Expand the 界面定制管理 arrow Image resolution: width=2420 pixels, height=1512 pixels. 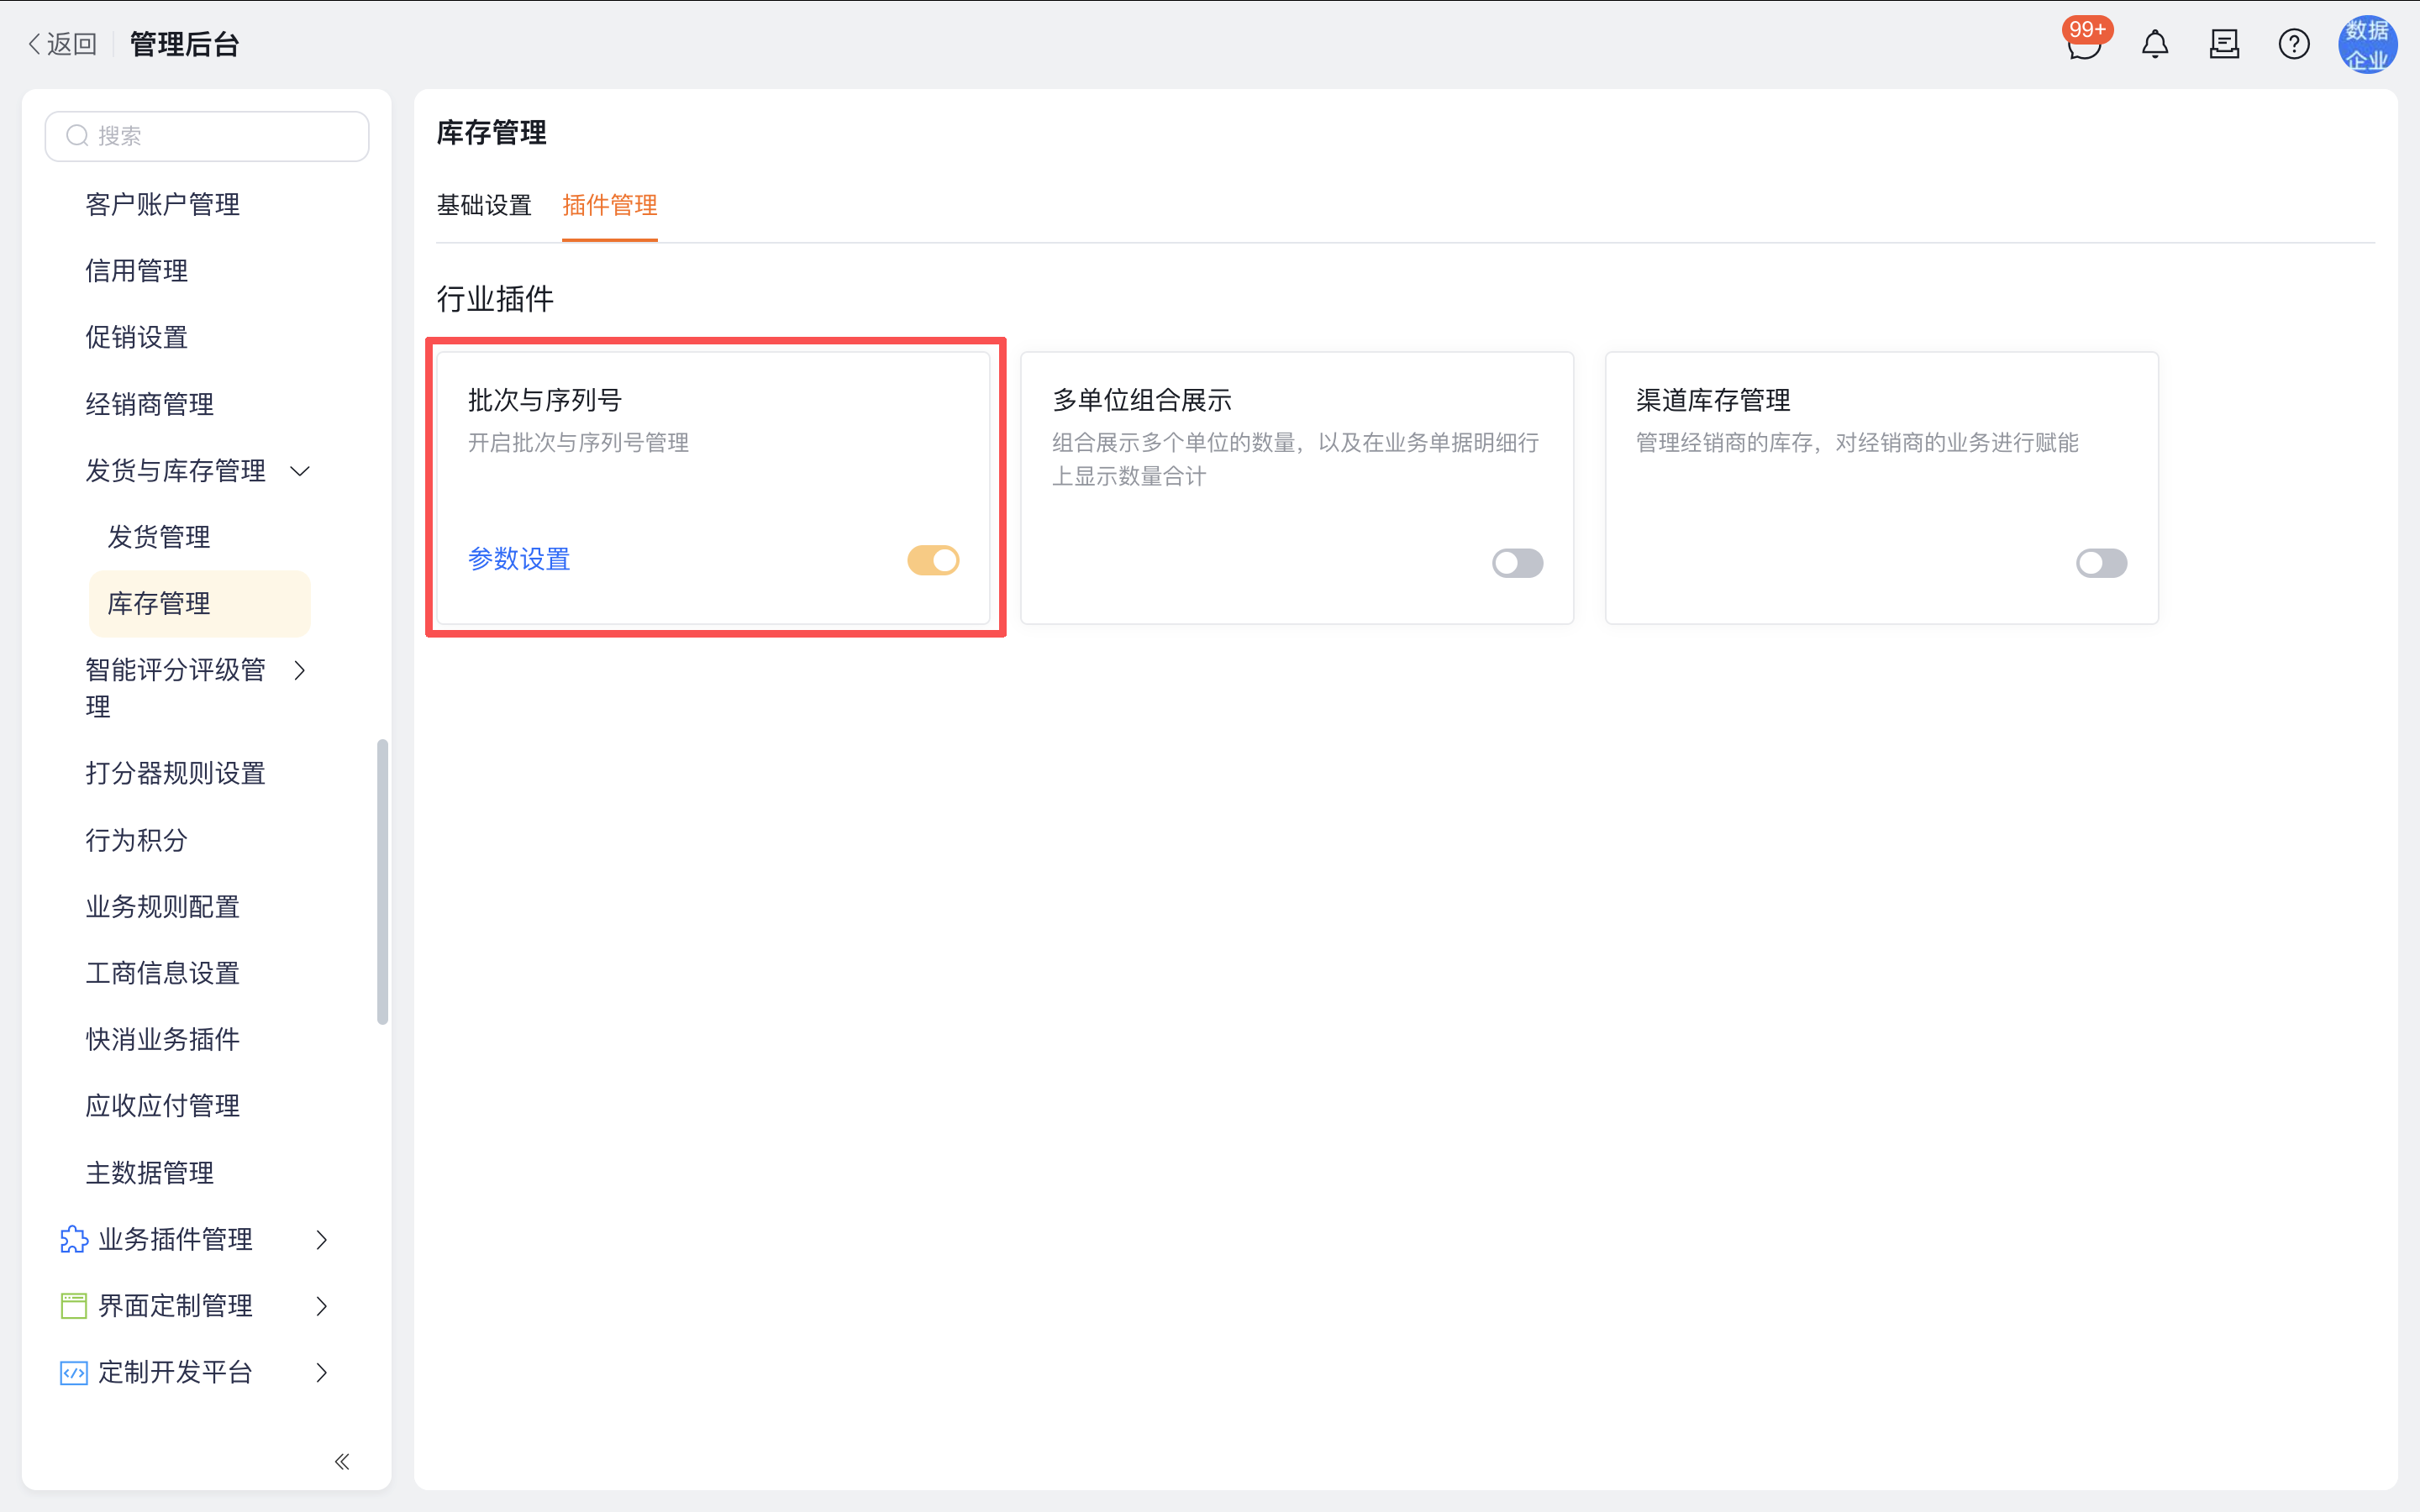click(321, 1305)
